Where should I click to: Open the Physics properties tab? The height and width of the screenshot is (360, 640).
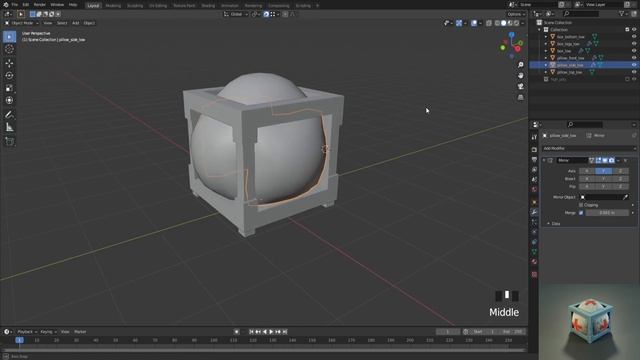tap(534, 232)
